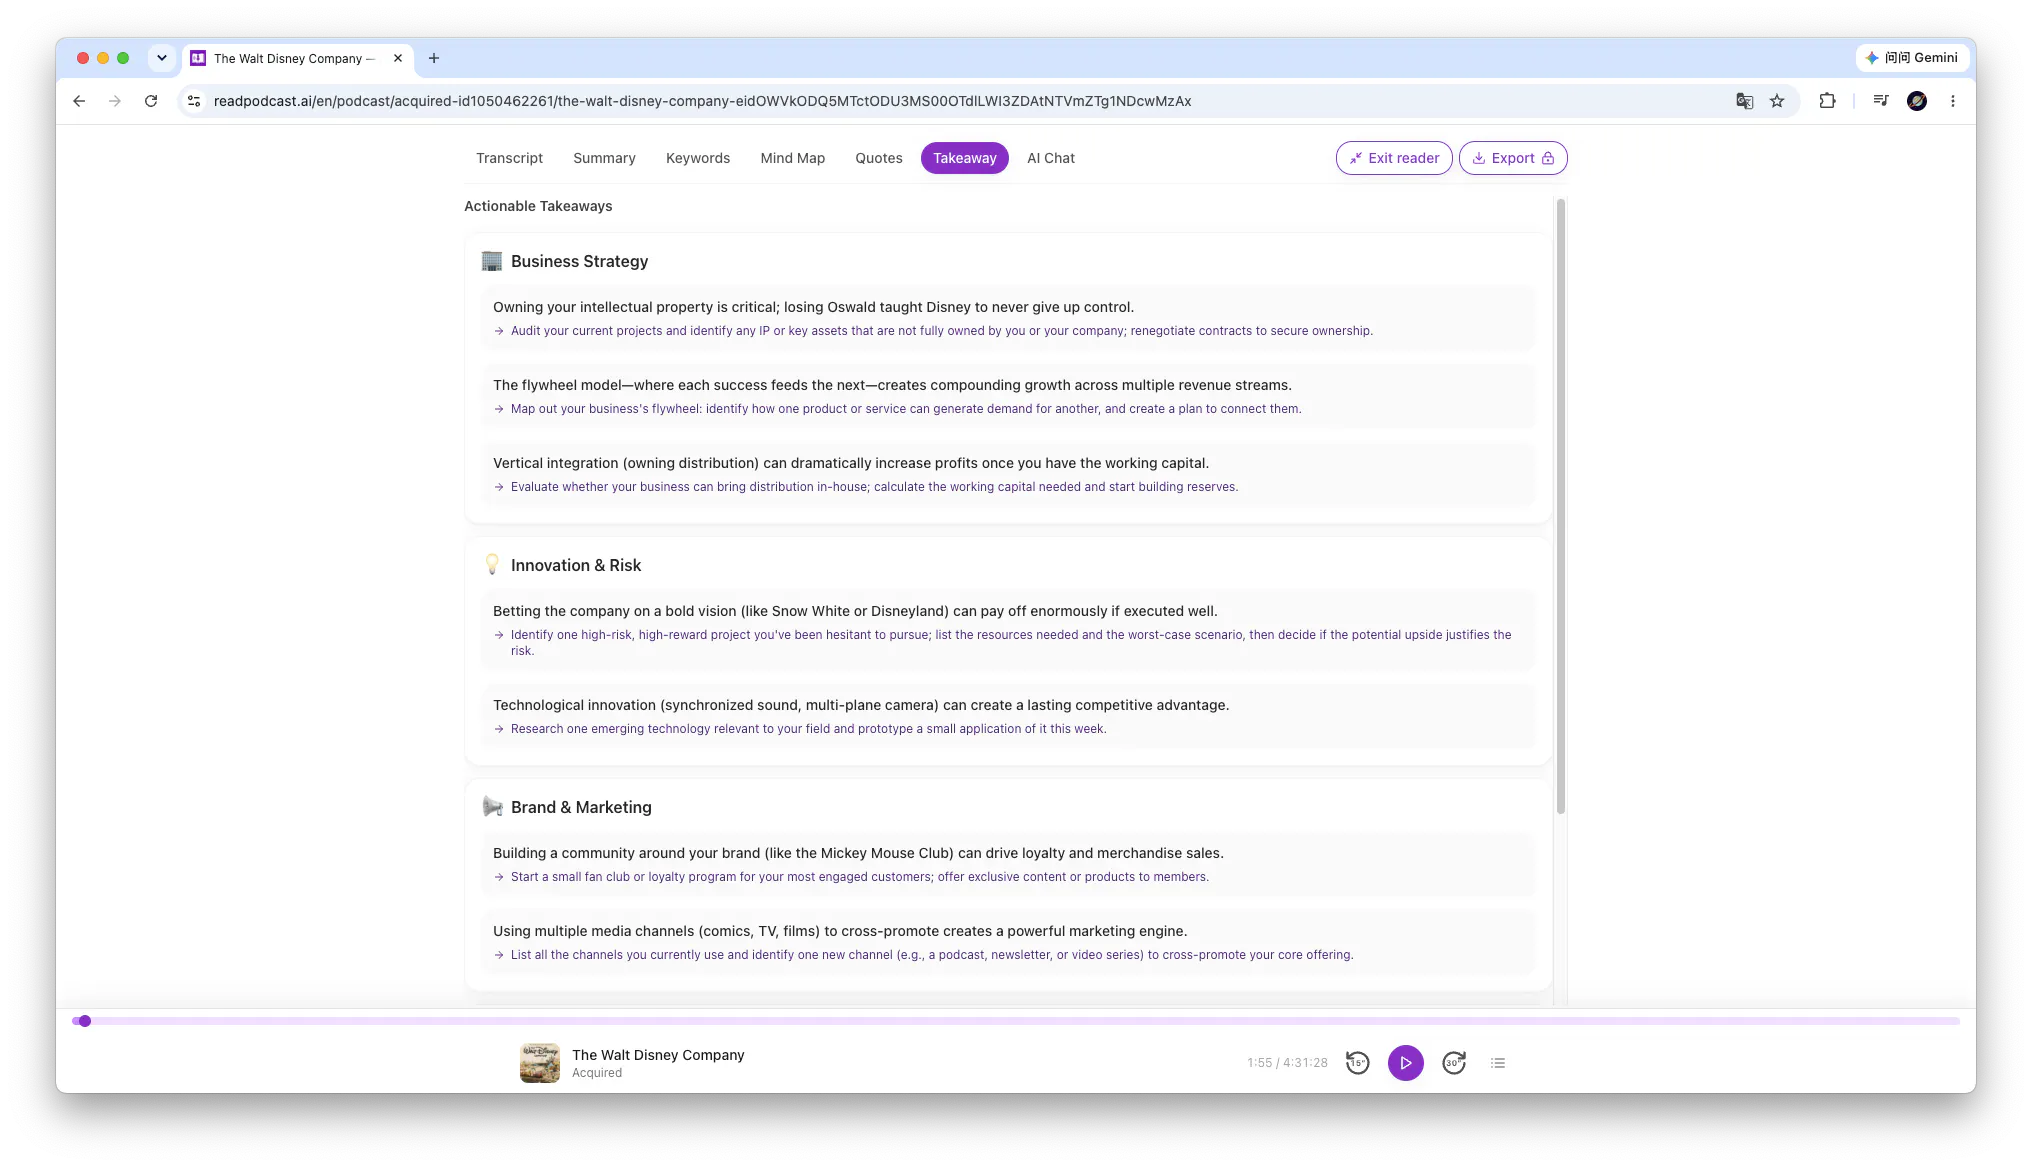Click the Snow White bold vision takeaway

point(855,611)
